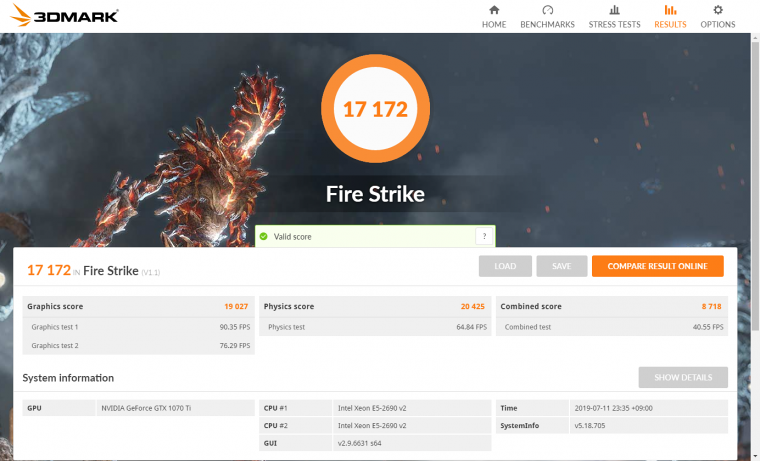Click the Combined score 8 718 value
The height and width of the screenshot is (461, 760).
pos(711,306)
